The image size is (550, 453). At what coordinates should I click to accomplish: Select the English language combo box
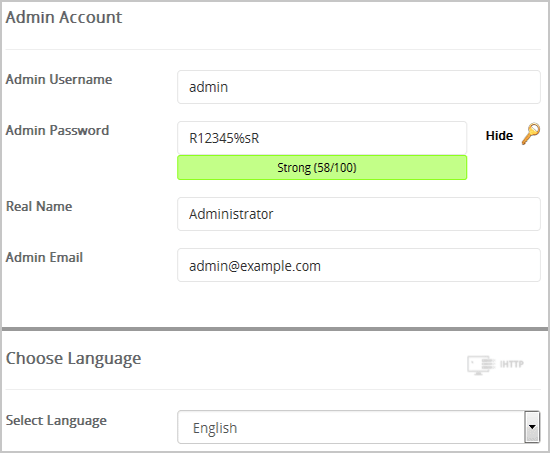pos(358,427)
